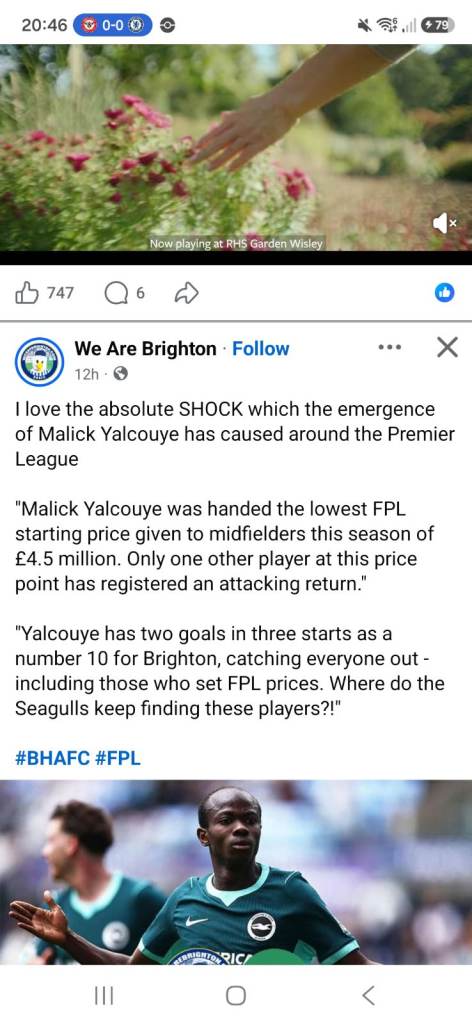Viewport: 472px width, 1024px height.
Task: Tap the #BHAFC hashtag
Action: pyautogui.click(x=52, y=758)
